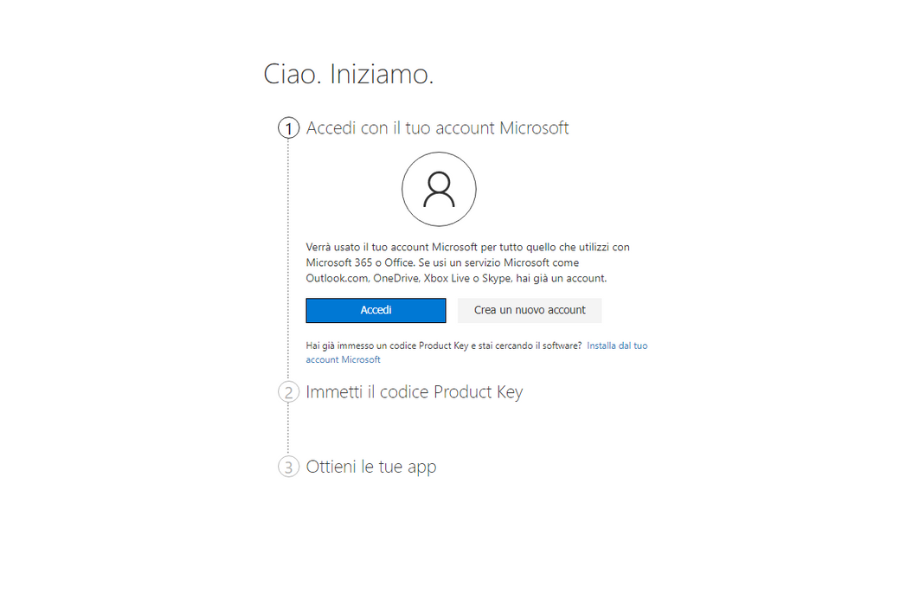Click Accedi con il tuo account Microsoft heading
Viewport: 900px width, 601px height.
point(437,128)
